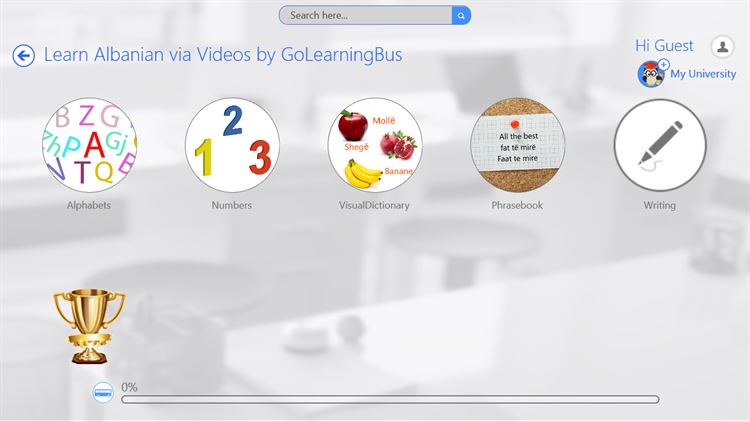Open the Writing pencil icon
Viewport: 750px width, 422px height.
click(x=660, y=145)
